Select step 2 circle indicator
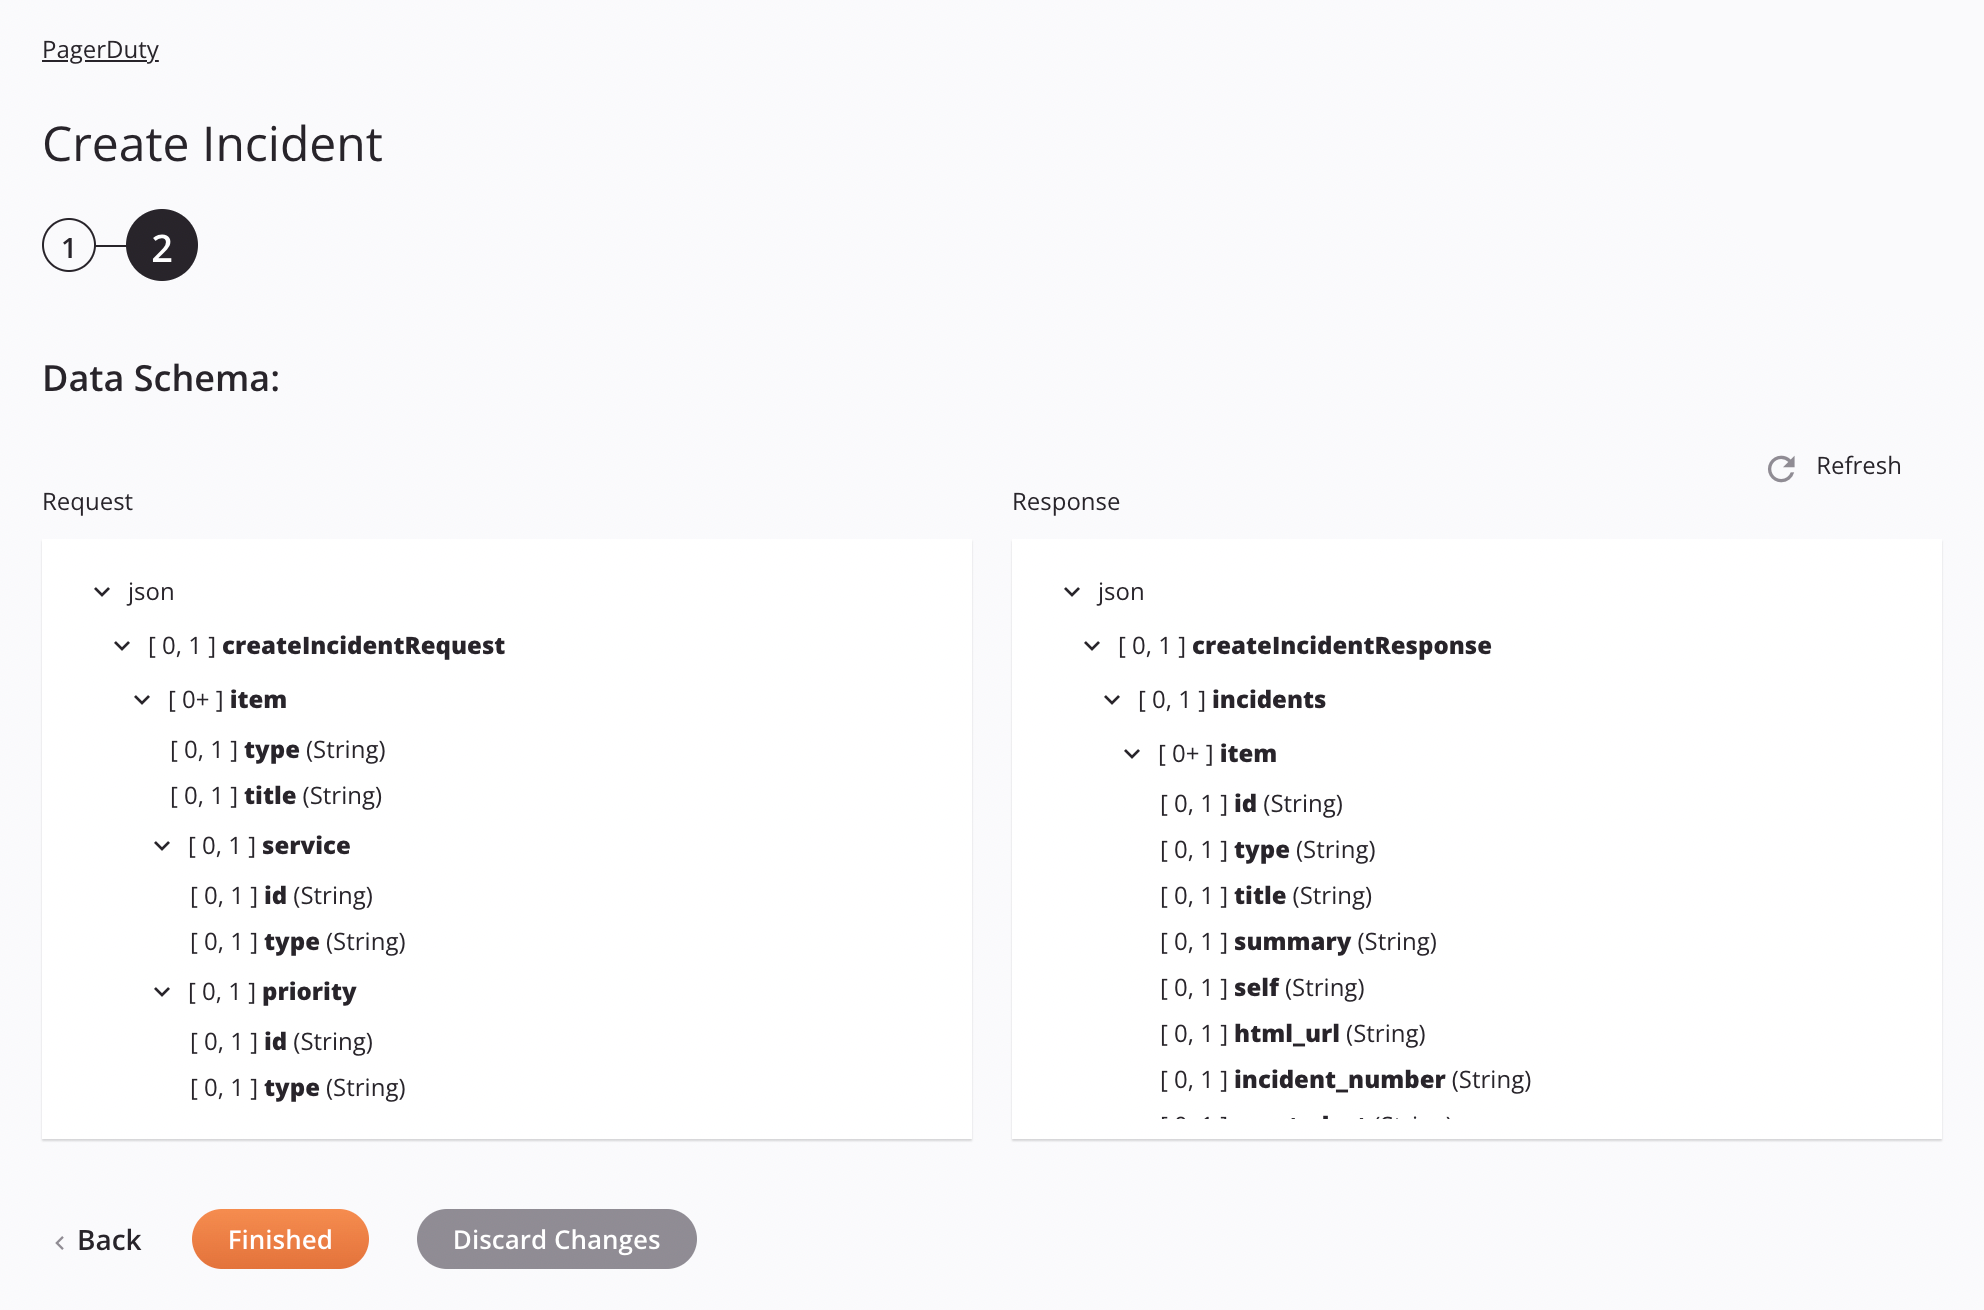This screenshot has width=1984, height=1310. click(x=159, y=244)
